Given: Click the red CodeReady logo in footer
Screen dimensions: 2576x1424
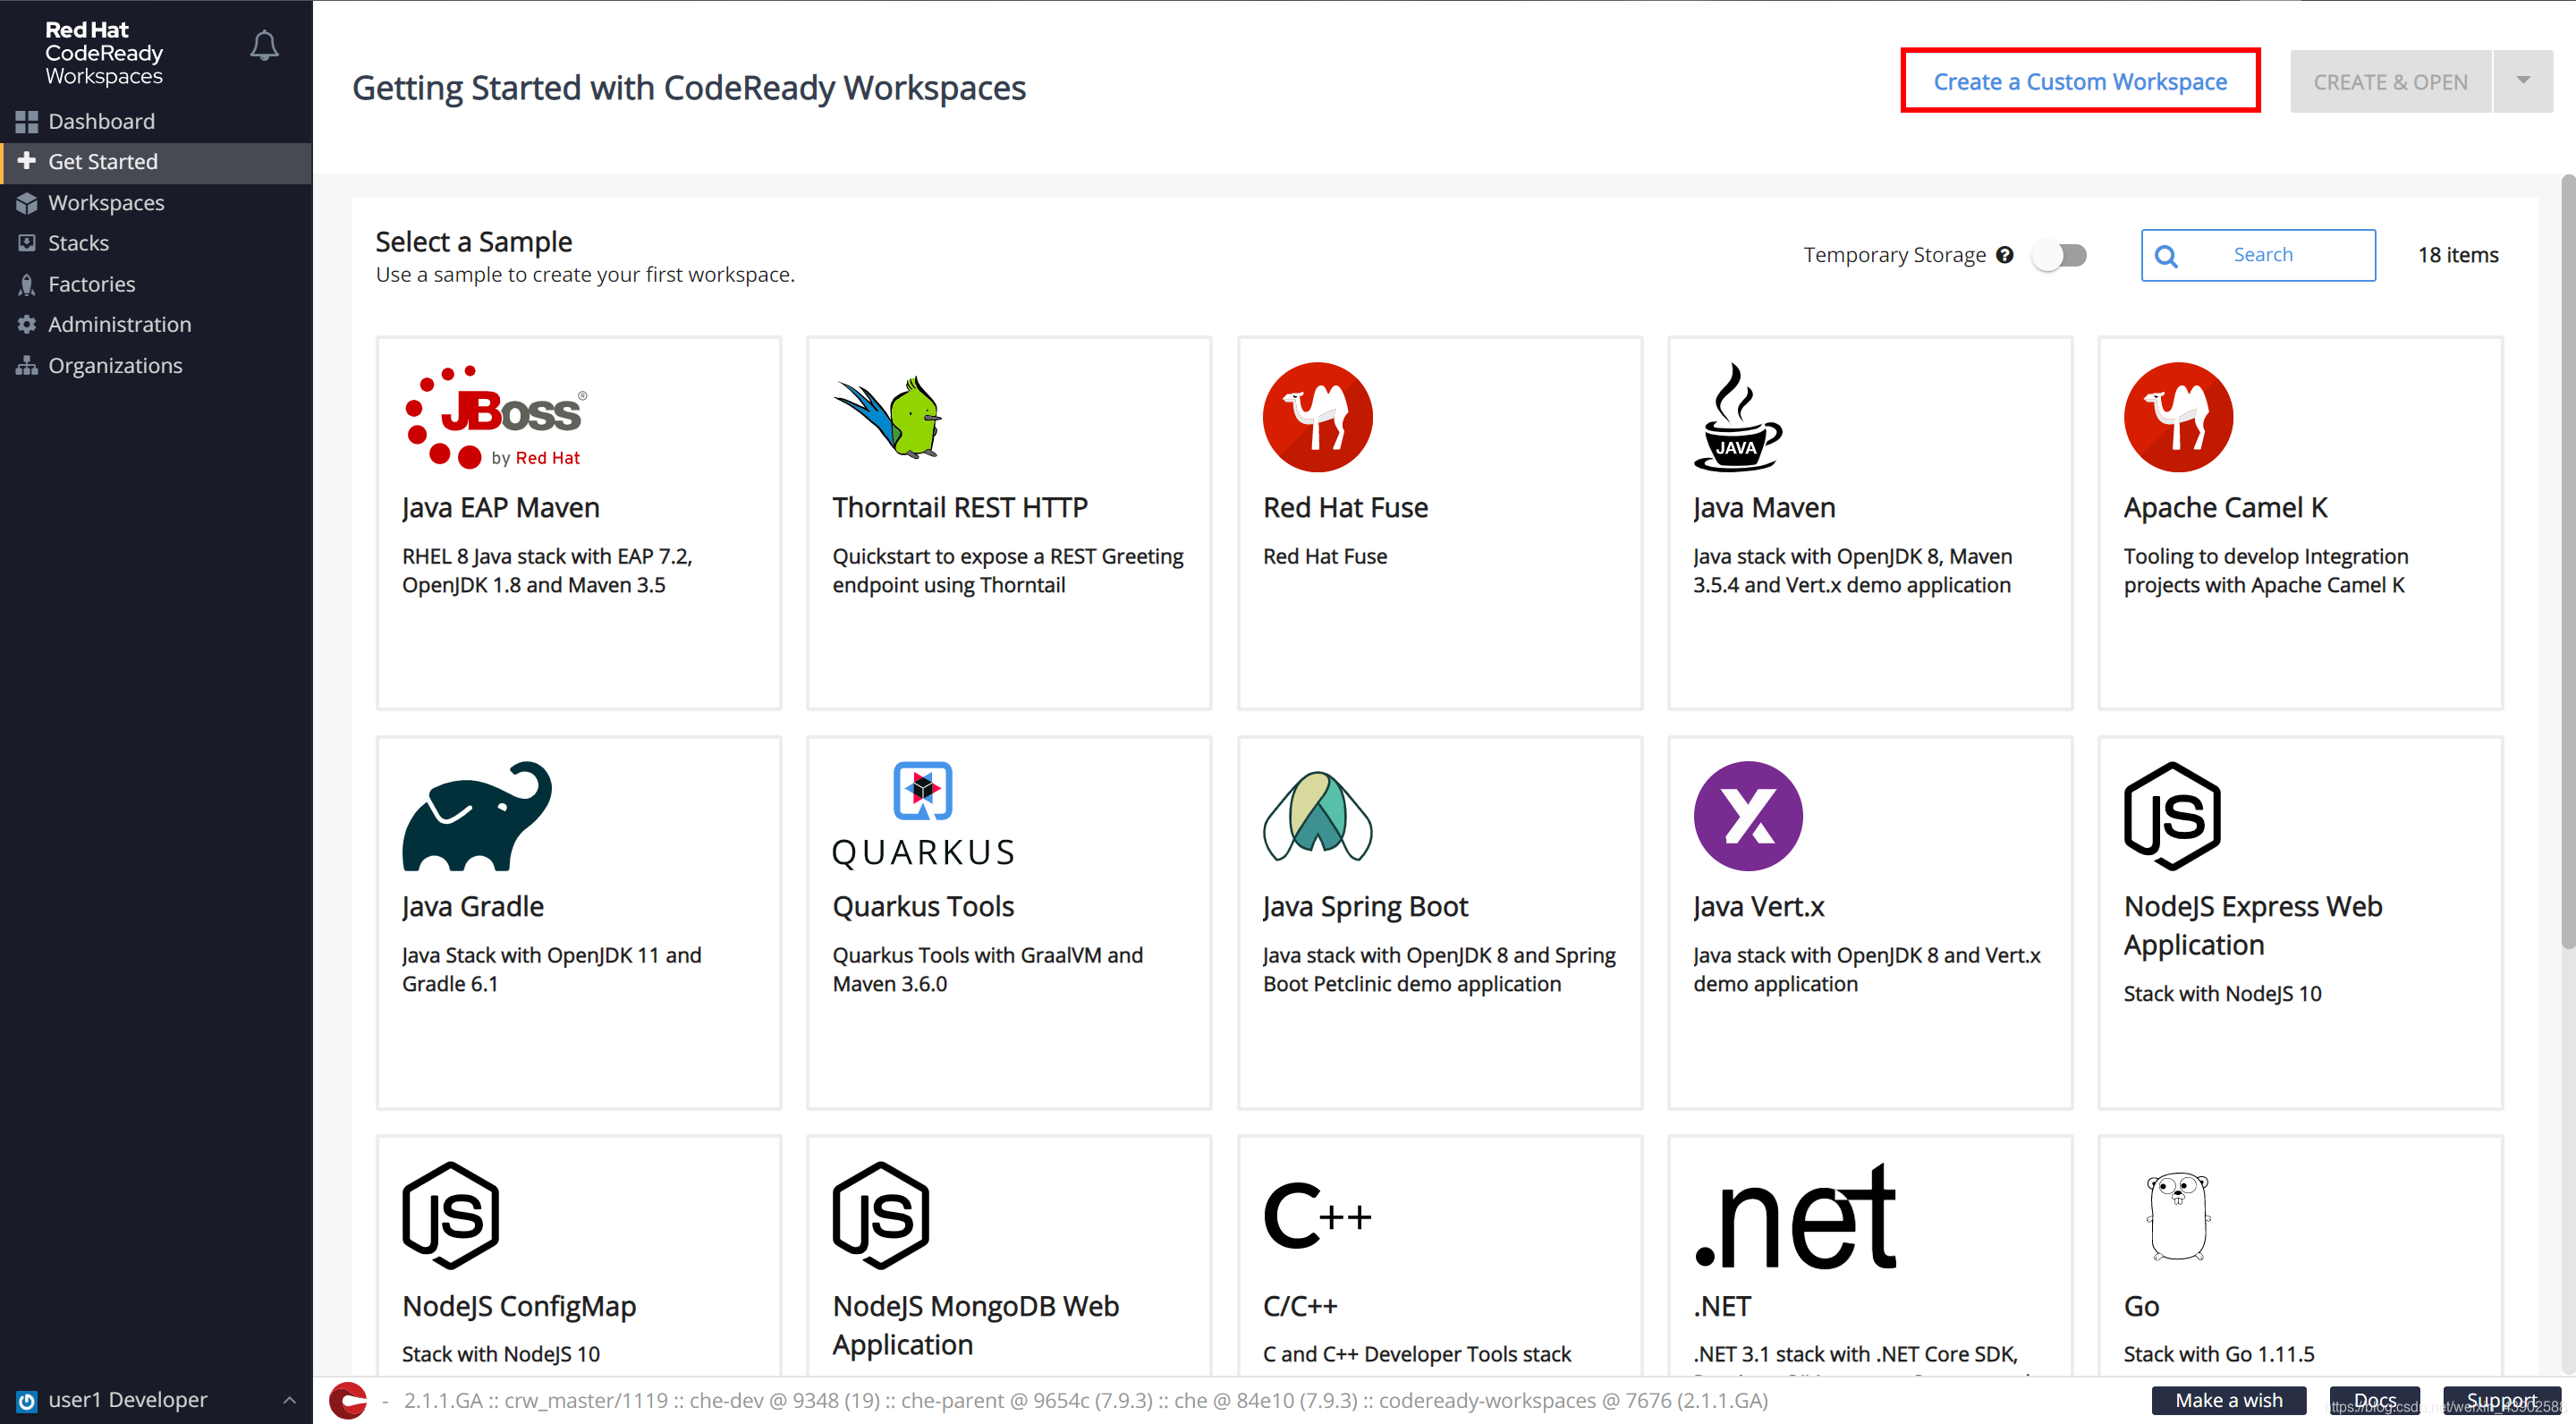Looking at the screenshot, I should [x=348, y=1400].
